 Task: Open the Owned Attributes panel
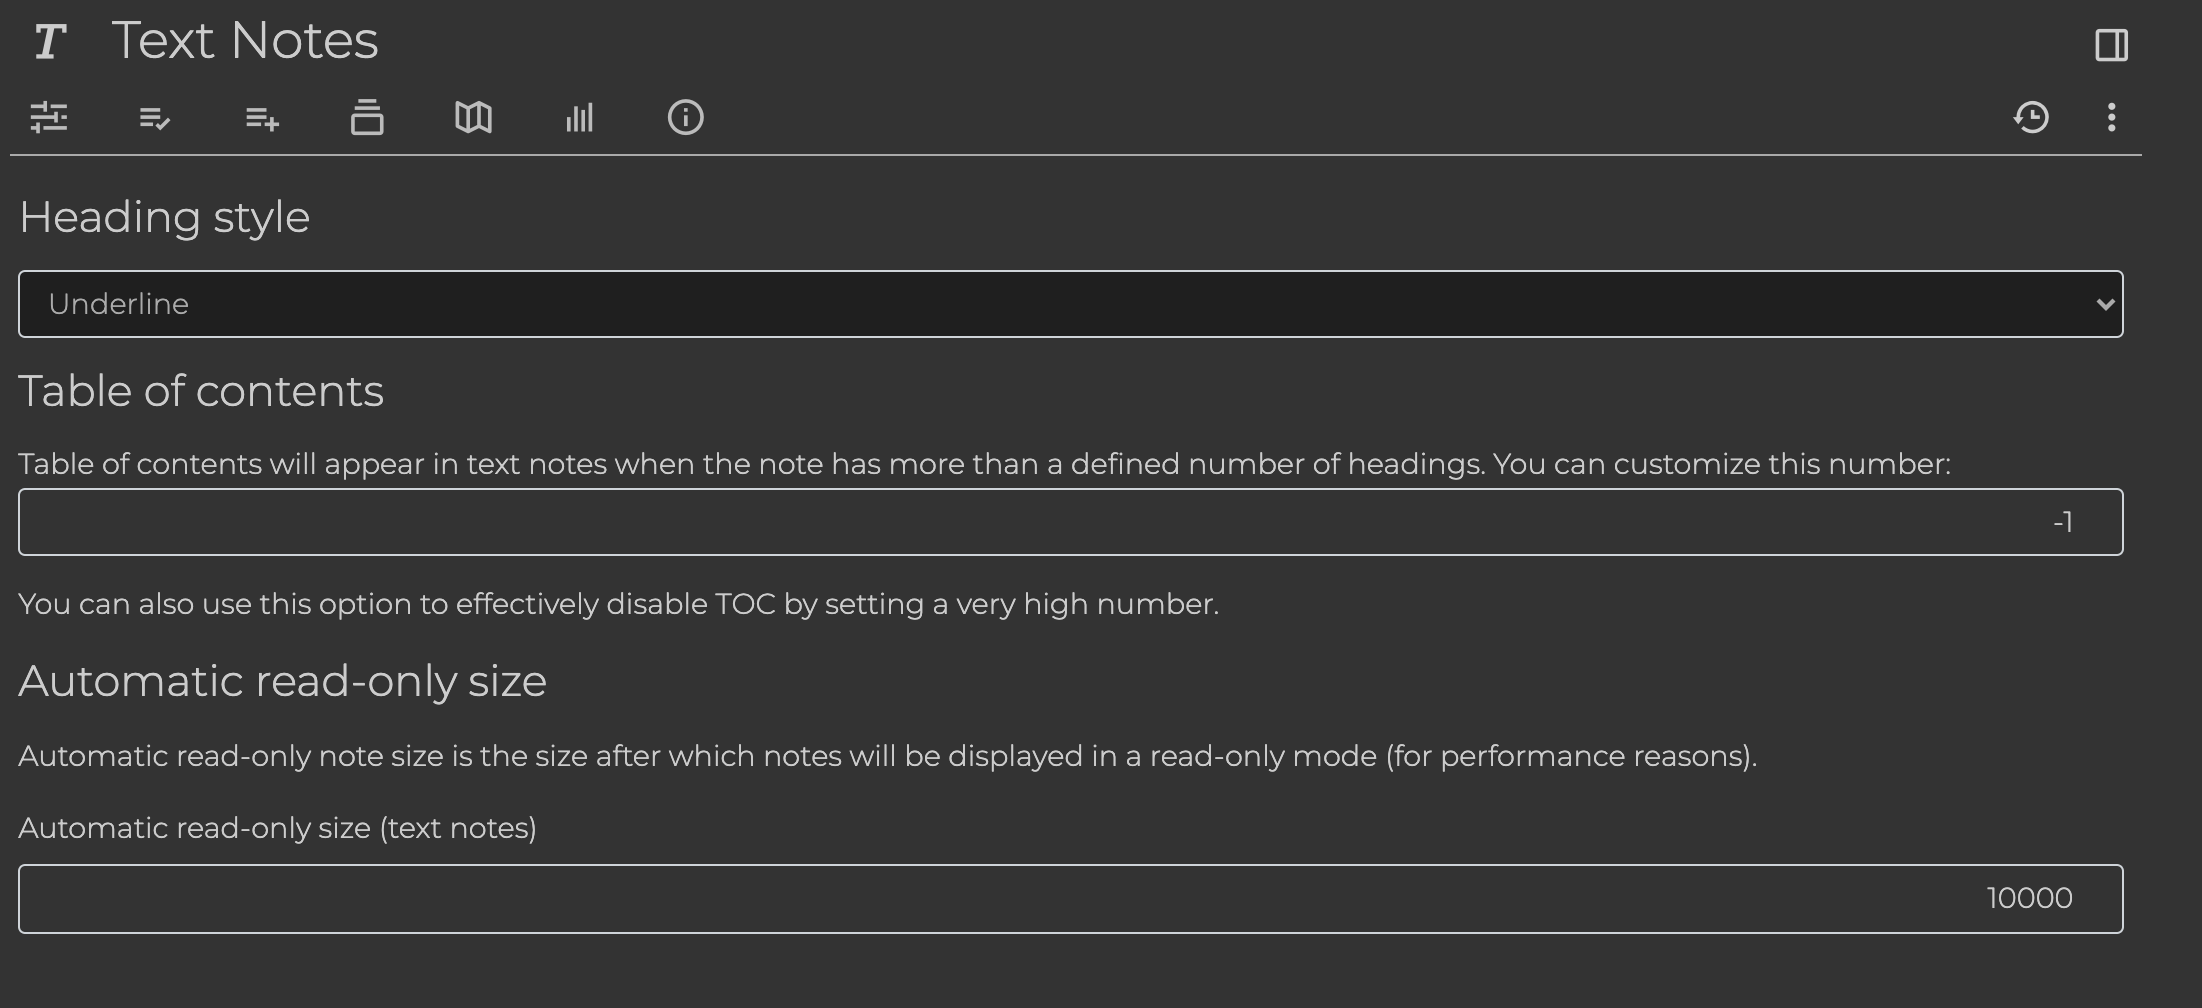point(156,117)
